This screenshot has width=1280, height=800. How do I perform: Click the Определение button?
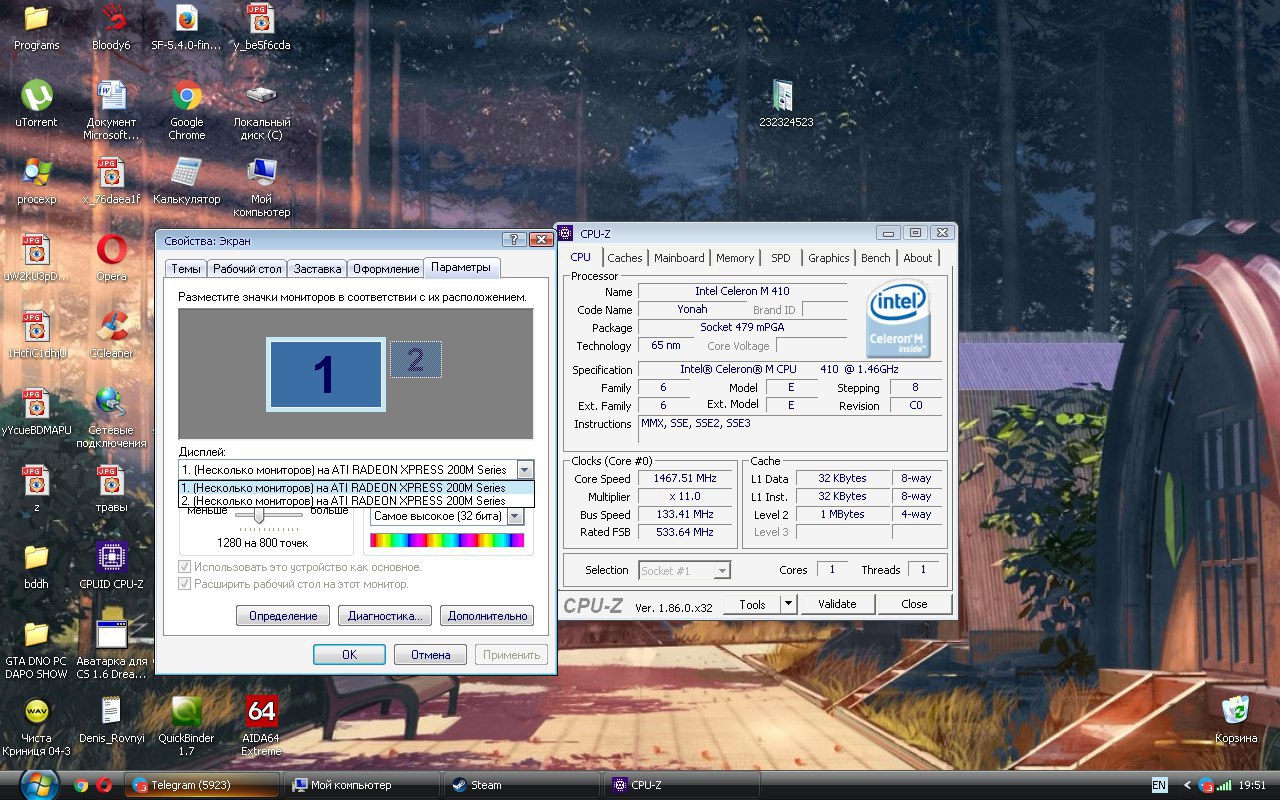[x=283, y=616]
